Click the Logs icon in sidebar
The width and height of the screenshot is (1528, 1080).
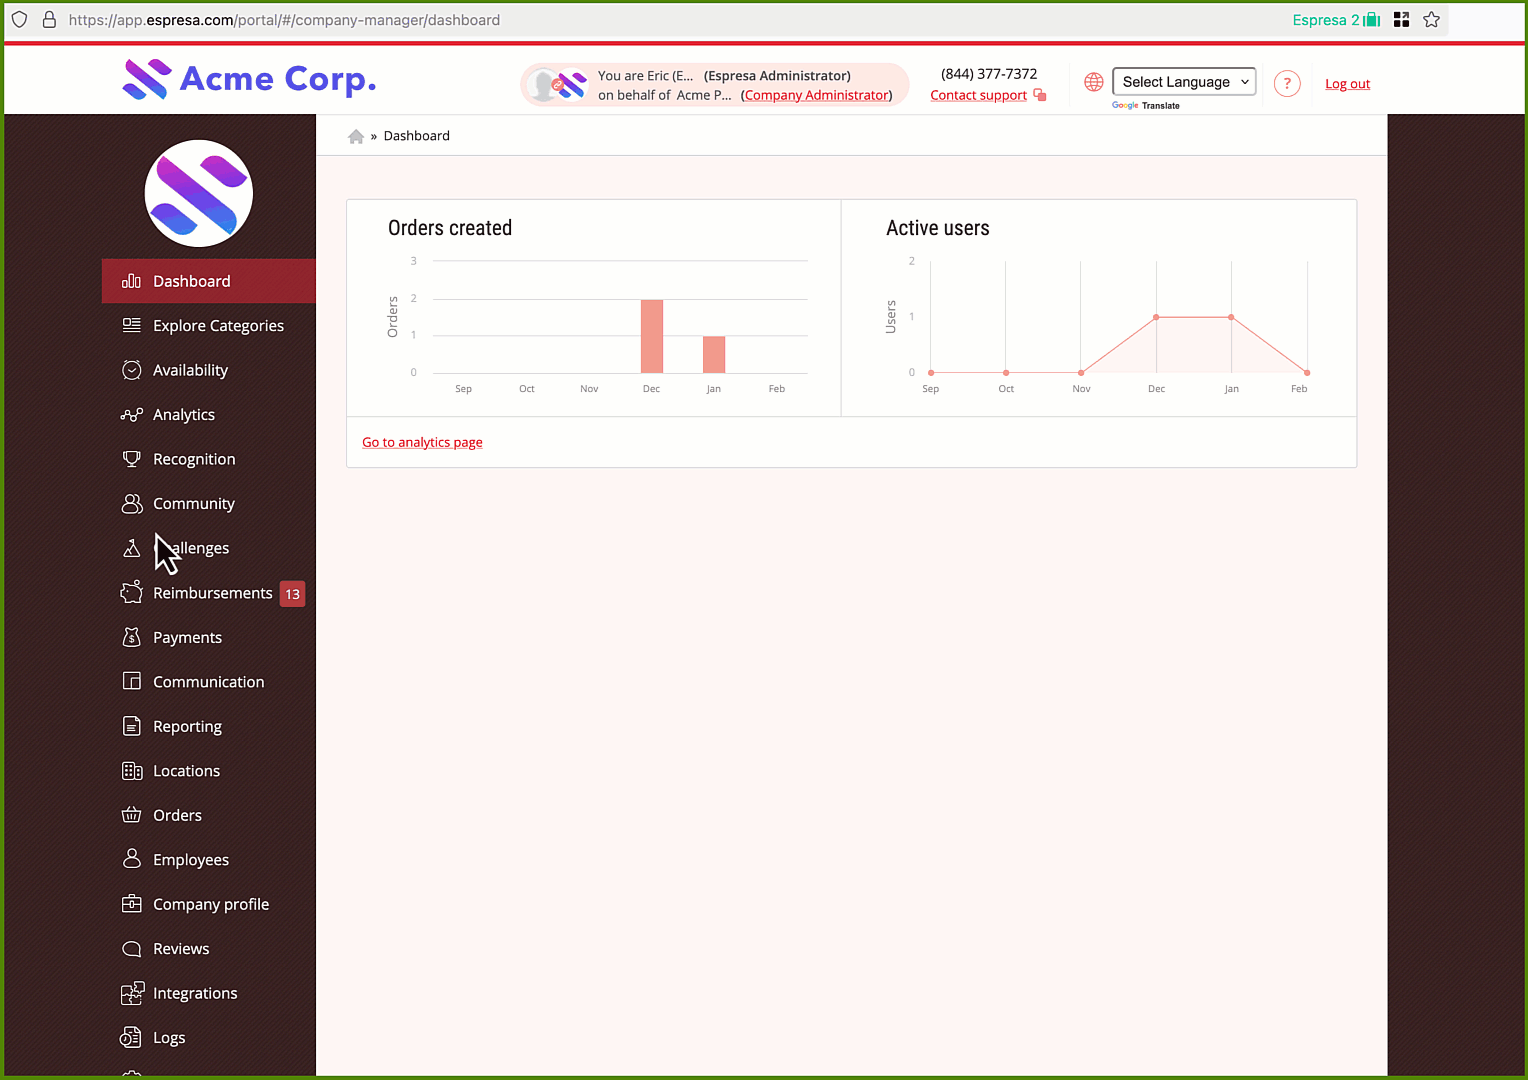click(131, 1037)
